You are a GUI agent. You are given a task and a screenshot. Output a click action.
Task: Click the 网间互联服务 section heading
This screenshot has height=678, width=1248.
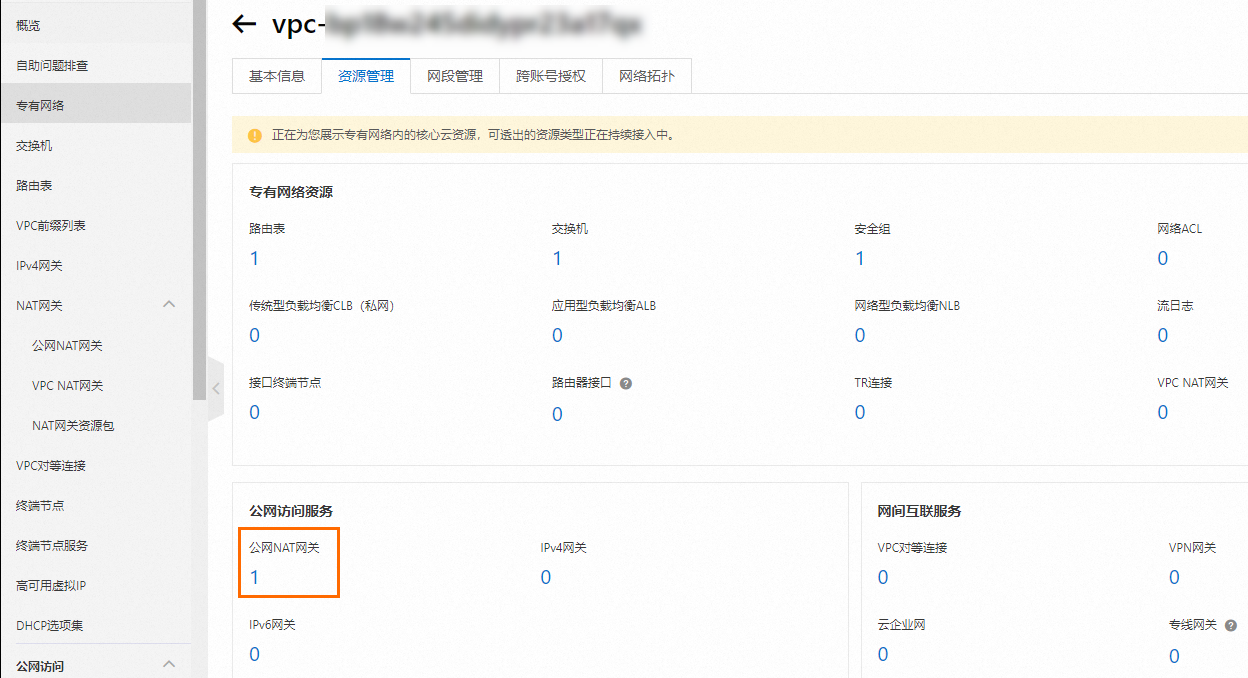[919, 511]
